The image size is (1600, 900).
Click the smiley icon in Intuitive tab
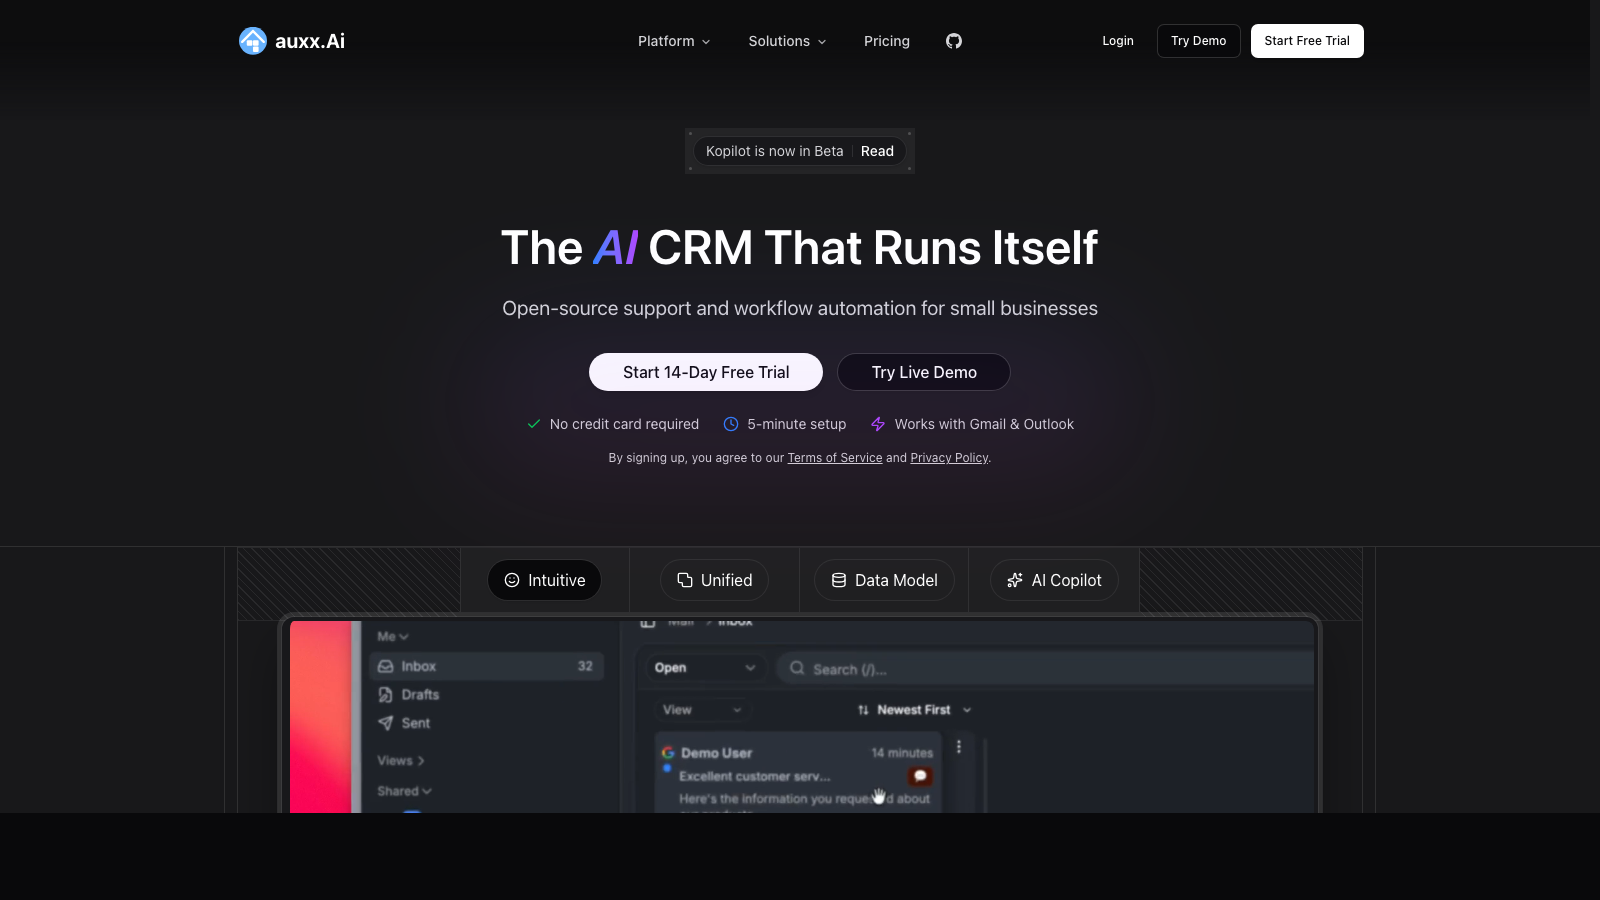pos(512,580)
